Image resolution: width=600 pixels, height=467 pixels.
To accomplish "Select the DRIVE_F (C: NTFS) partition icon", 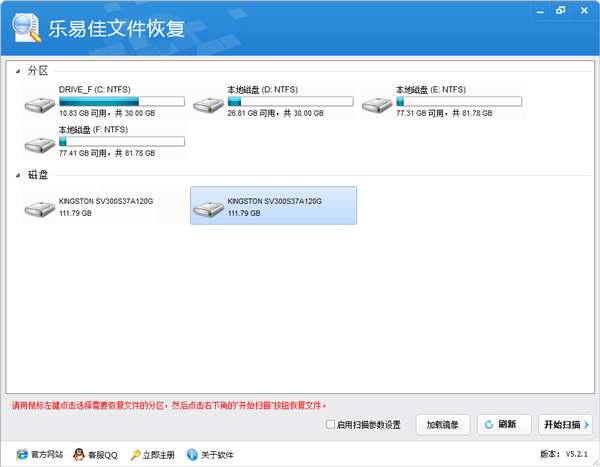I will tap(40, 105).
